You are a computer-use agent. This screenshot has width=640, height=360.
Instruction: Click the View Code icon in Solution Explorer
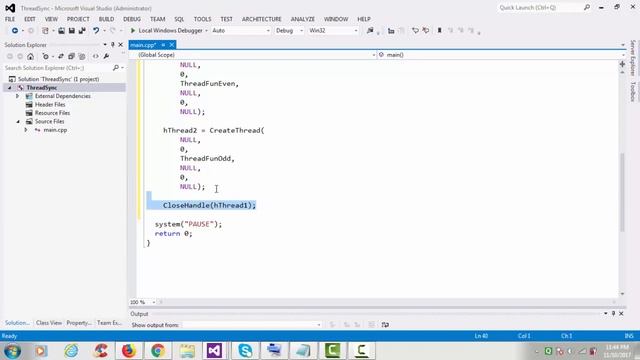pos(96,56)
